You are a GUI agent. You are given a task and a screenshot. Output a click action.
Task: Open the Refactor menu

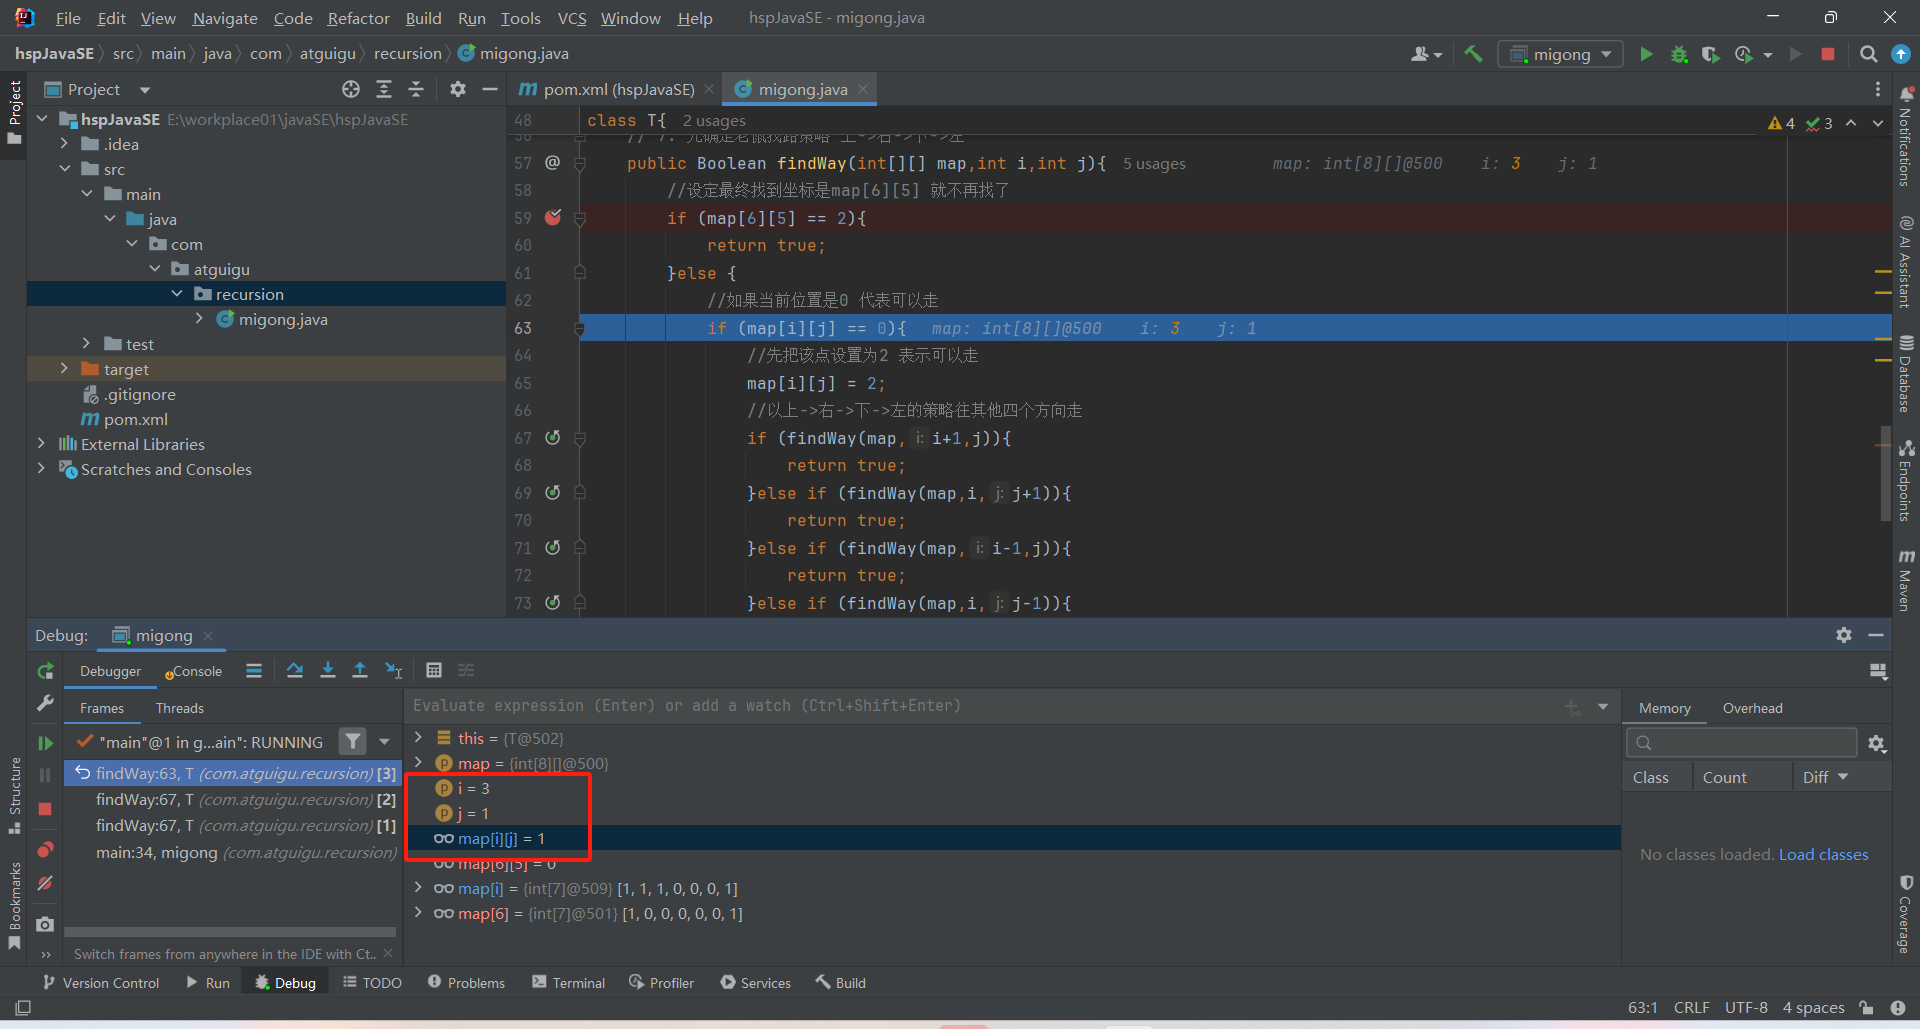(x=358, y=18)
